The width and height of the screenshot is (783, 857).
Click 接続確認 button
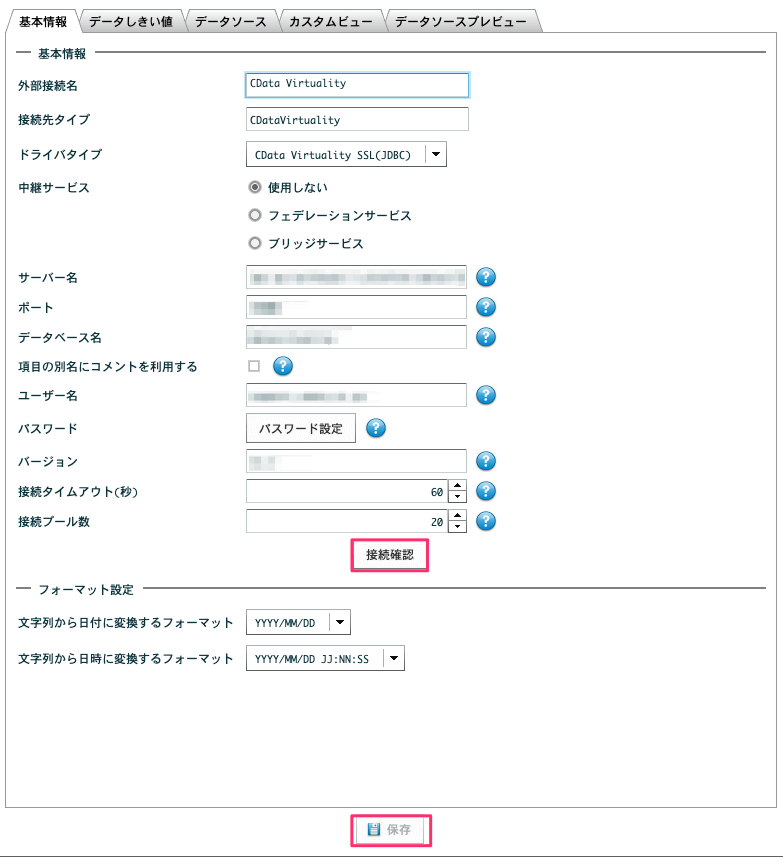pyautogui.click(x=390, y=555)
